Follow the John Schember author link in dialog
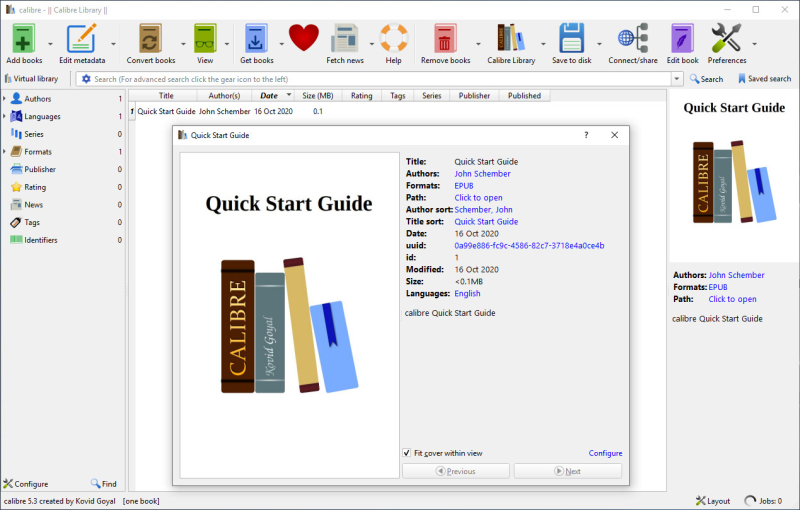800x510 pixels. 482,173
